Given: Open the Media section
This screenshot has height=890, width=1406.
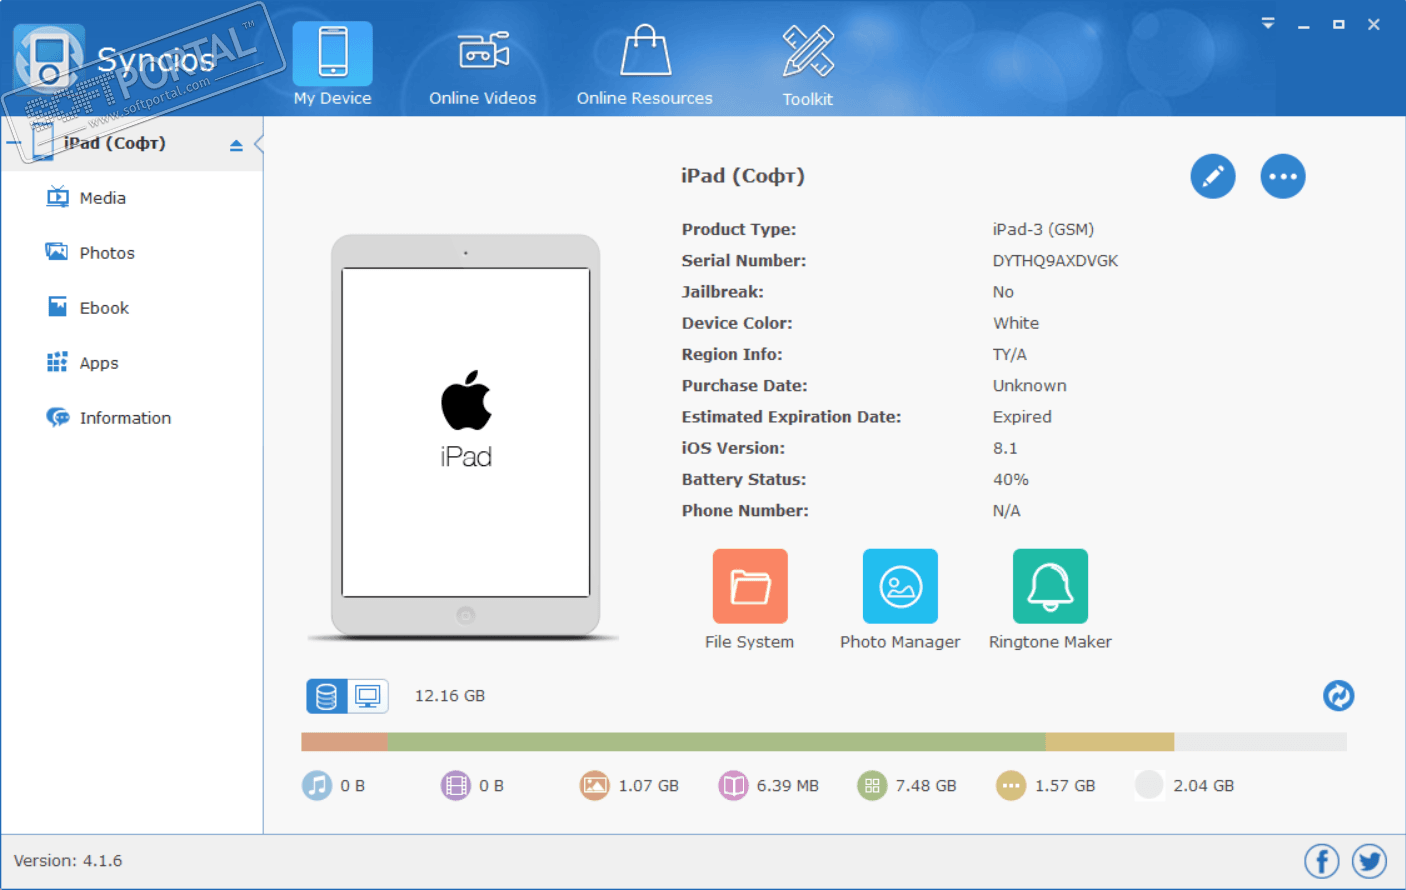Looking at the screenshot, I should pyautogui.click(x=87, y=198).
